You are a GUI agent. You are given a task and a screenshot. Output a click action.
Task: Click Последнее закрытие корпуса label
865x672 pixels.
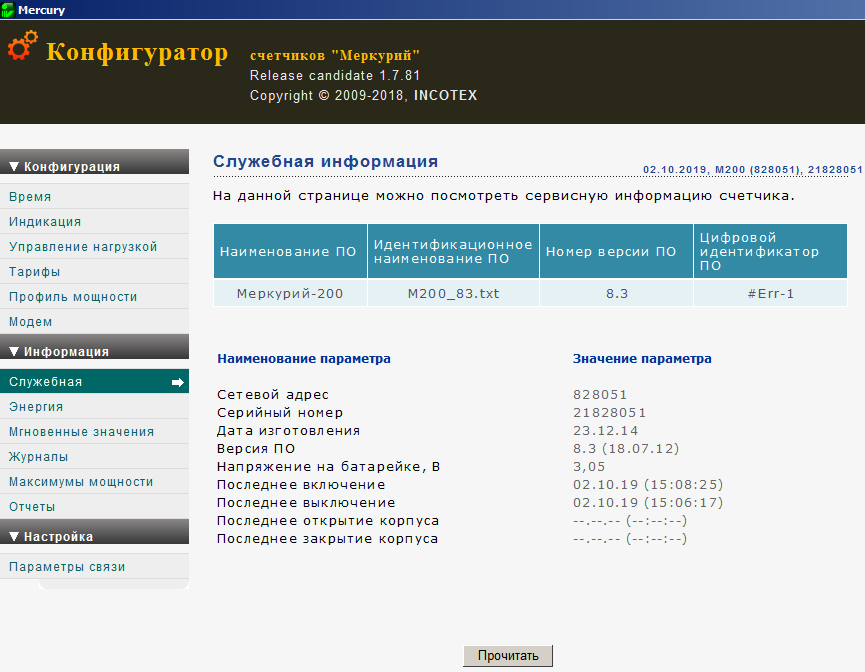pyautogui.click(x=328, y=539)
